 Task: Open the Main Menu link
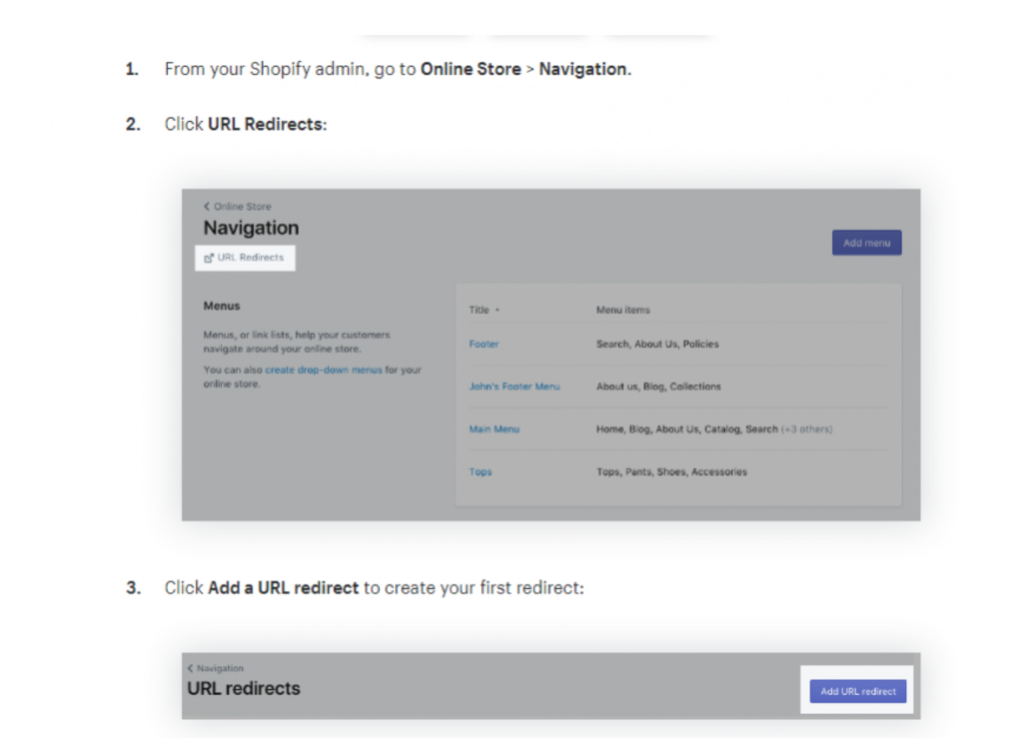tap(494, 429)
